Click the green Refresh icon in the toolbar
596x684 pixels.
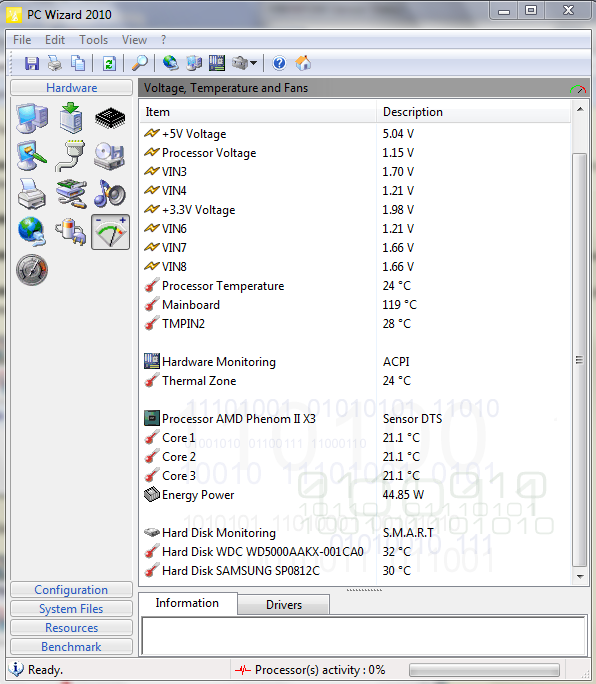click(109, 64)
